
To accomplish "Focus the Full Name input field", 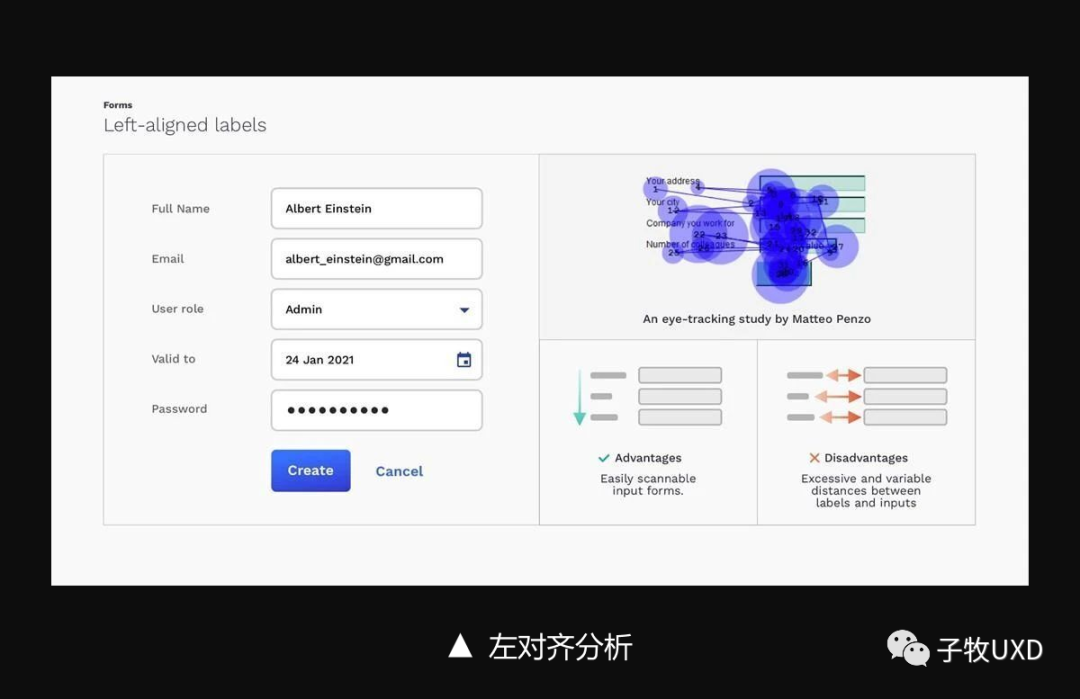I will pos(377,209).
